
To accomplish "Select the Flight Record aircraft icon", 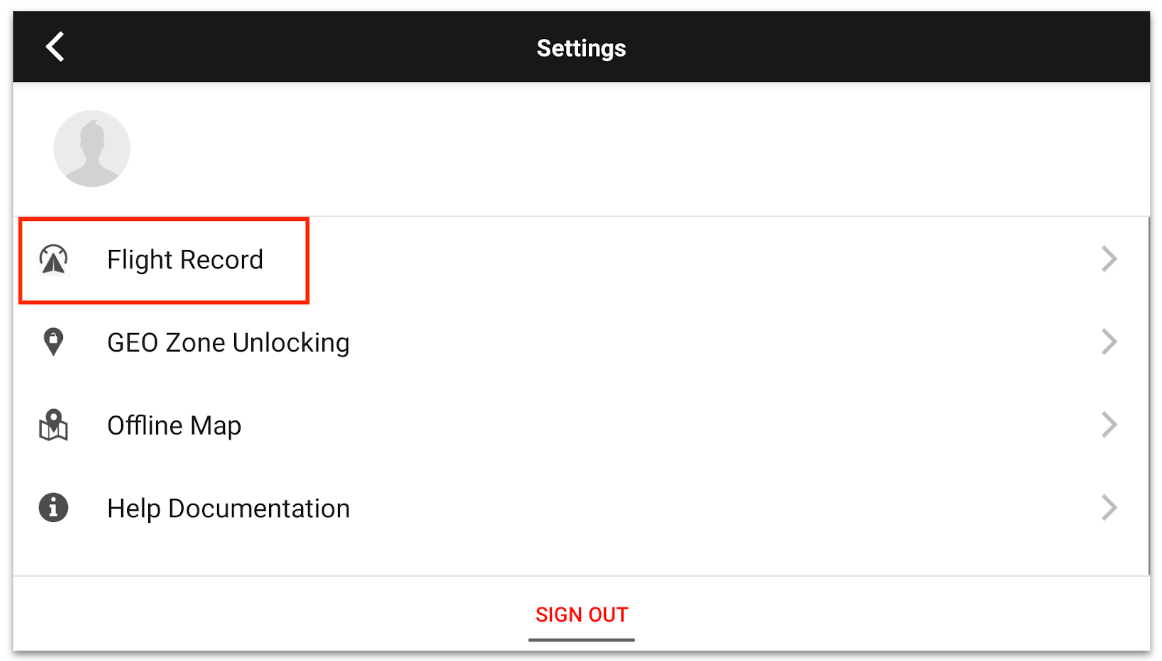I will 53,259.
